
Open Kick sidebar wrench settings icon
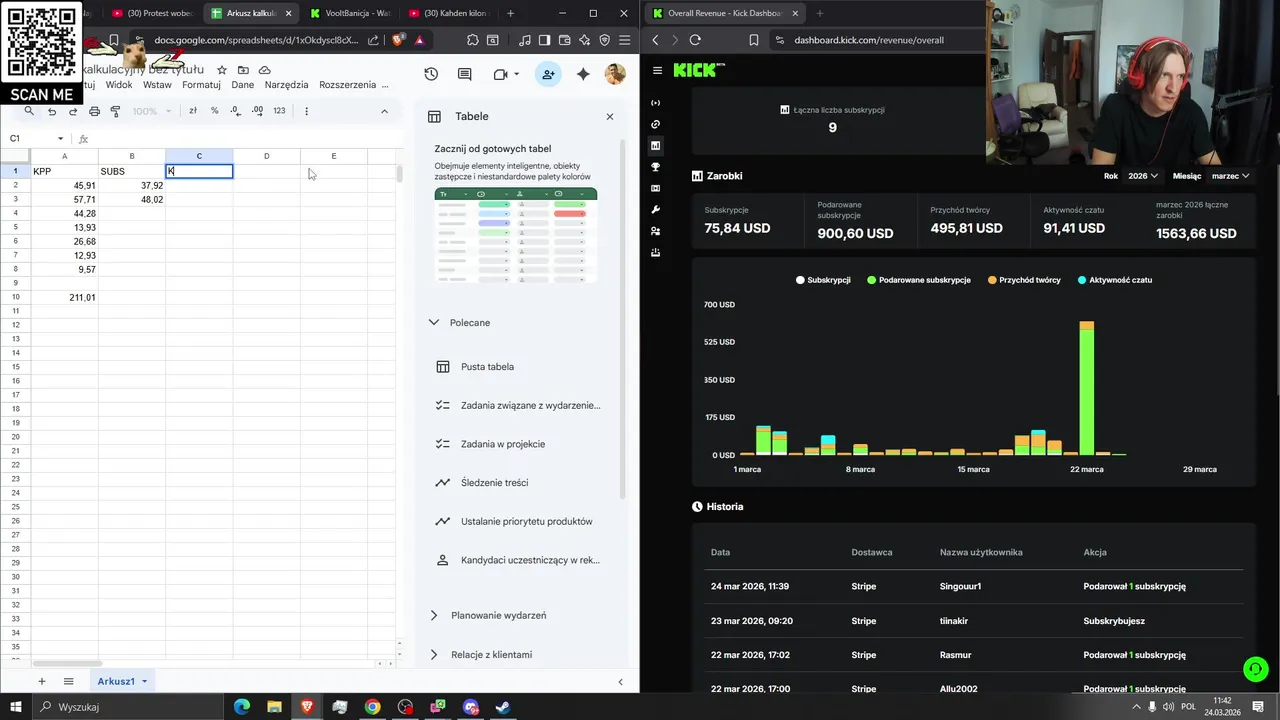click(656, 210)
